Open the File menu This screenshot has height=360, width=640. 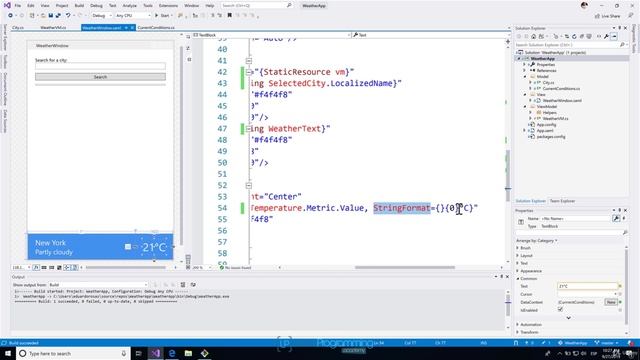coord(18,6)
